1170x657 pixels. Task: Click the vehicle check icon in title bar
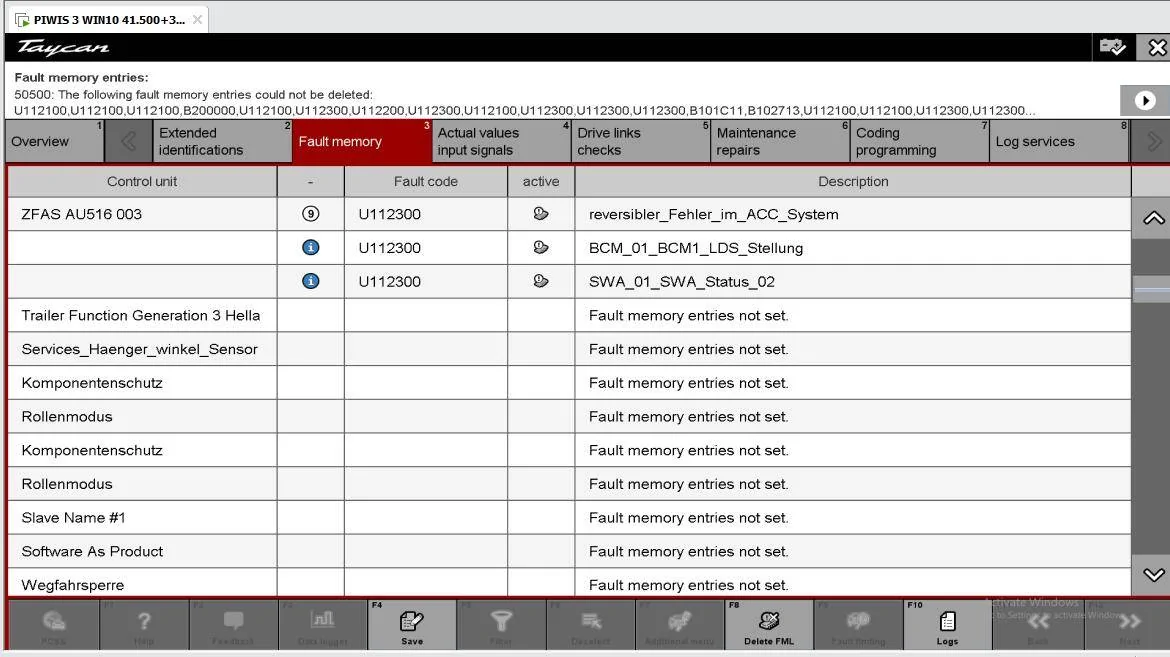1113,47
